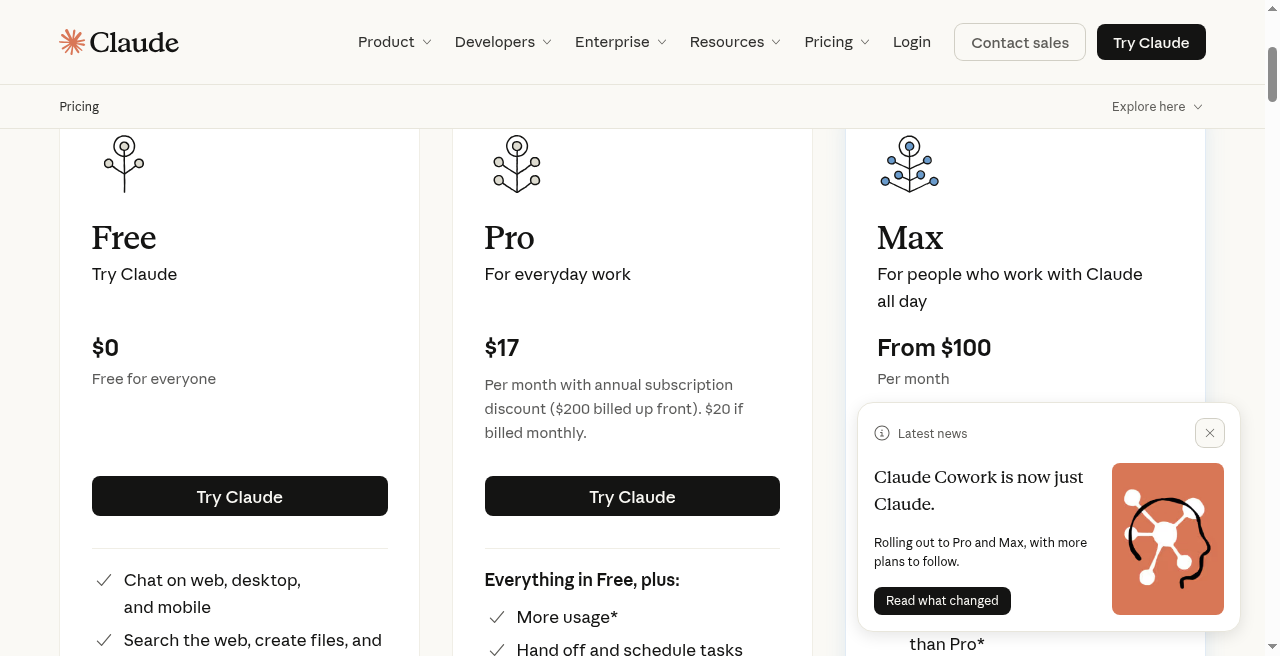Expand the Developers menu
This screenshot has height=656, width=1280.
coord(503,42)
